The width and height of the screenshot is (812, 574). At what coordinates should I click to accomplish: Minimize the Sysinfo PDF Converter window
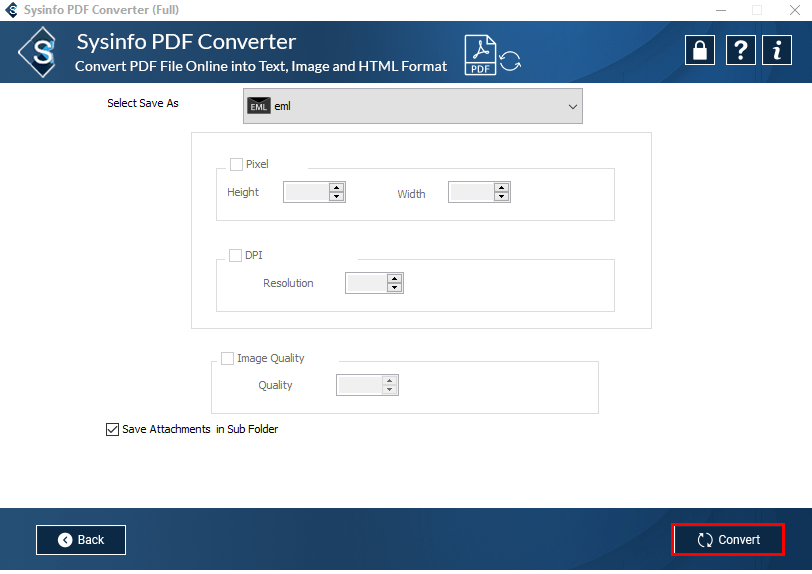[x=721, y=10]
